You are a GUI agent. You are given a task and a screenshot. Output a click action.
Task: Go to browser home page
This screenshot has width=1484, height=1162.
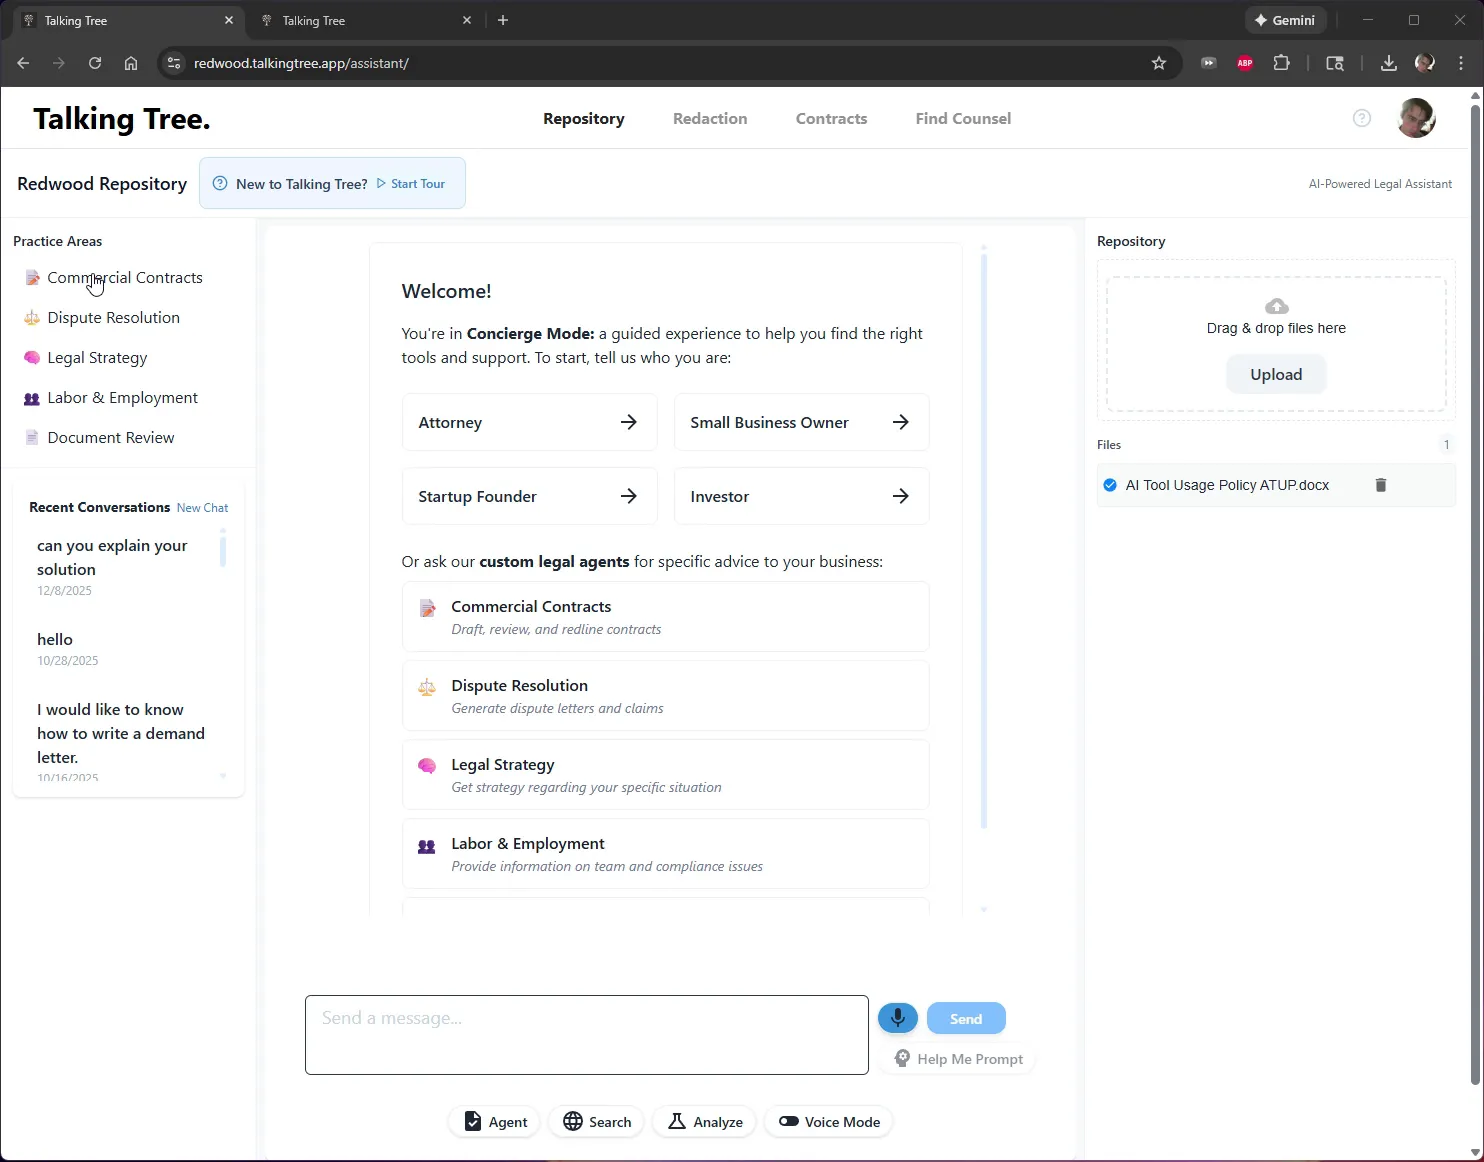pos(131,63)
